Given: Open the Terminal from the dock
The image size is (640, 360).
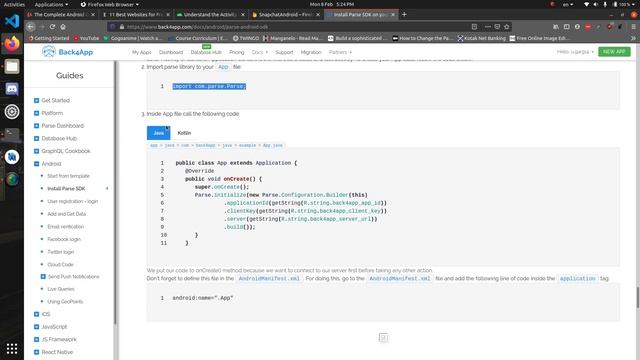Looking at the screenshot, I should (x=12, y=134).
